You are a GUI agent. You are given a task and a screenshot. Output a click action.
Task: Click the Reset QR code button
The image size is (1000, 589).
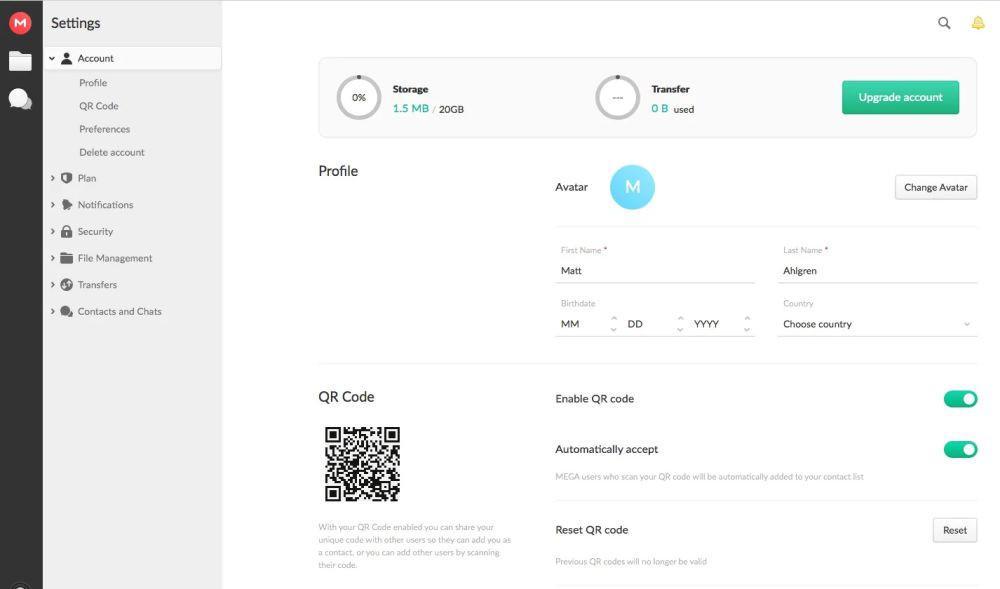pyautogui.click(x=955, y=530)
